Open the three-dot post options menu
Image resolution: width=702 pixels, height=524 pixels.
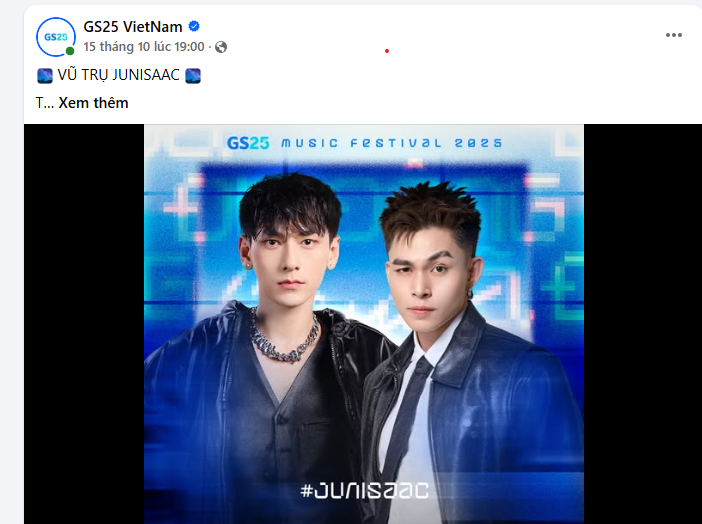673,35
